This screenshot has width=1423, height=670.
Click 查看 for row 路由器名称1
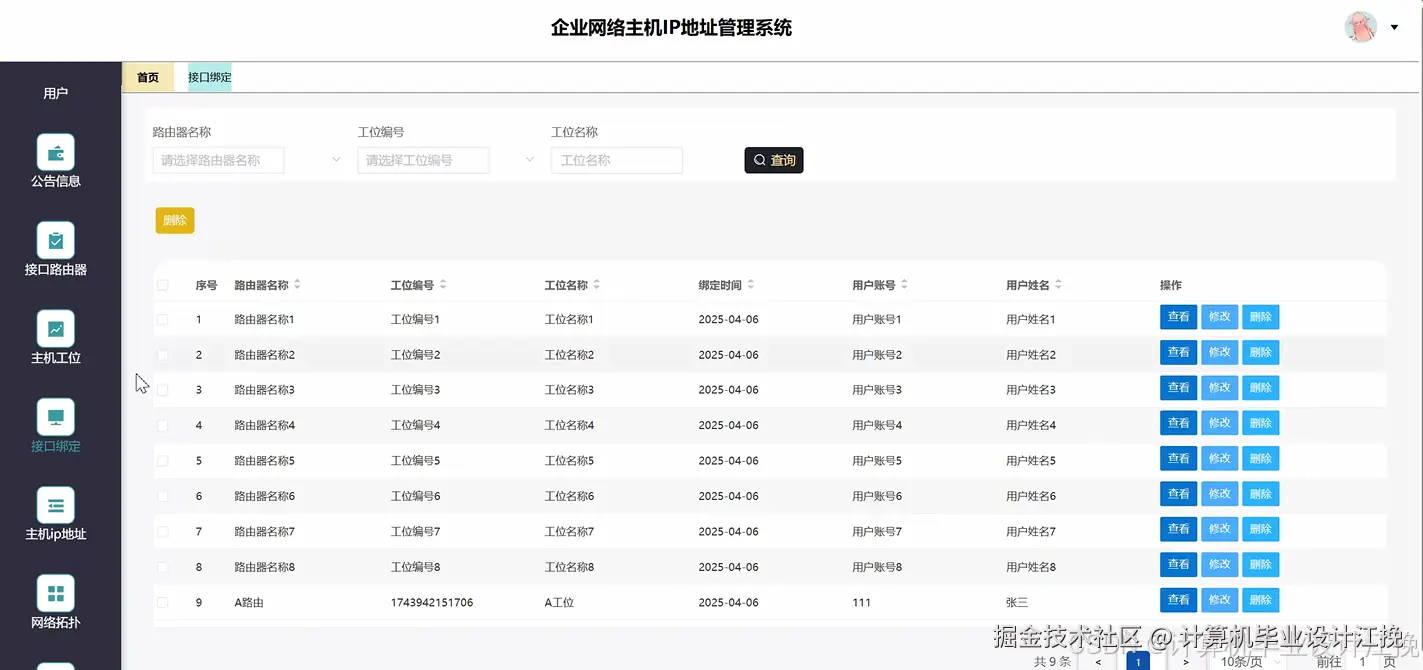[1178, 317]
